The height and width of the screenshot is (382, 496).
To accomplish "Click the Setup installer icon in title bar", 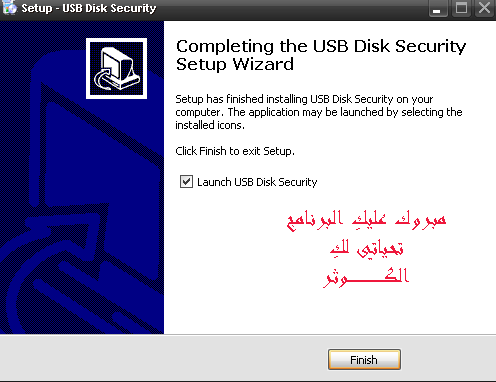I will click(x=9, y=7).
